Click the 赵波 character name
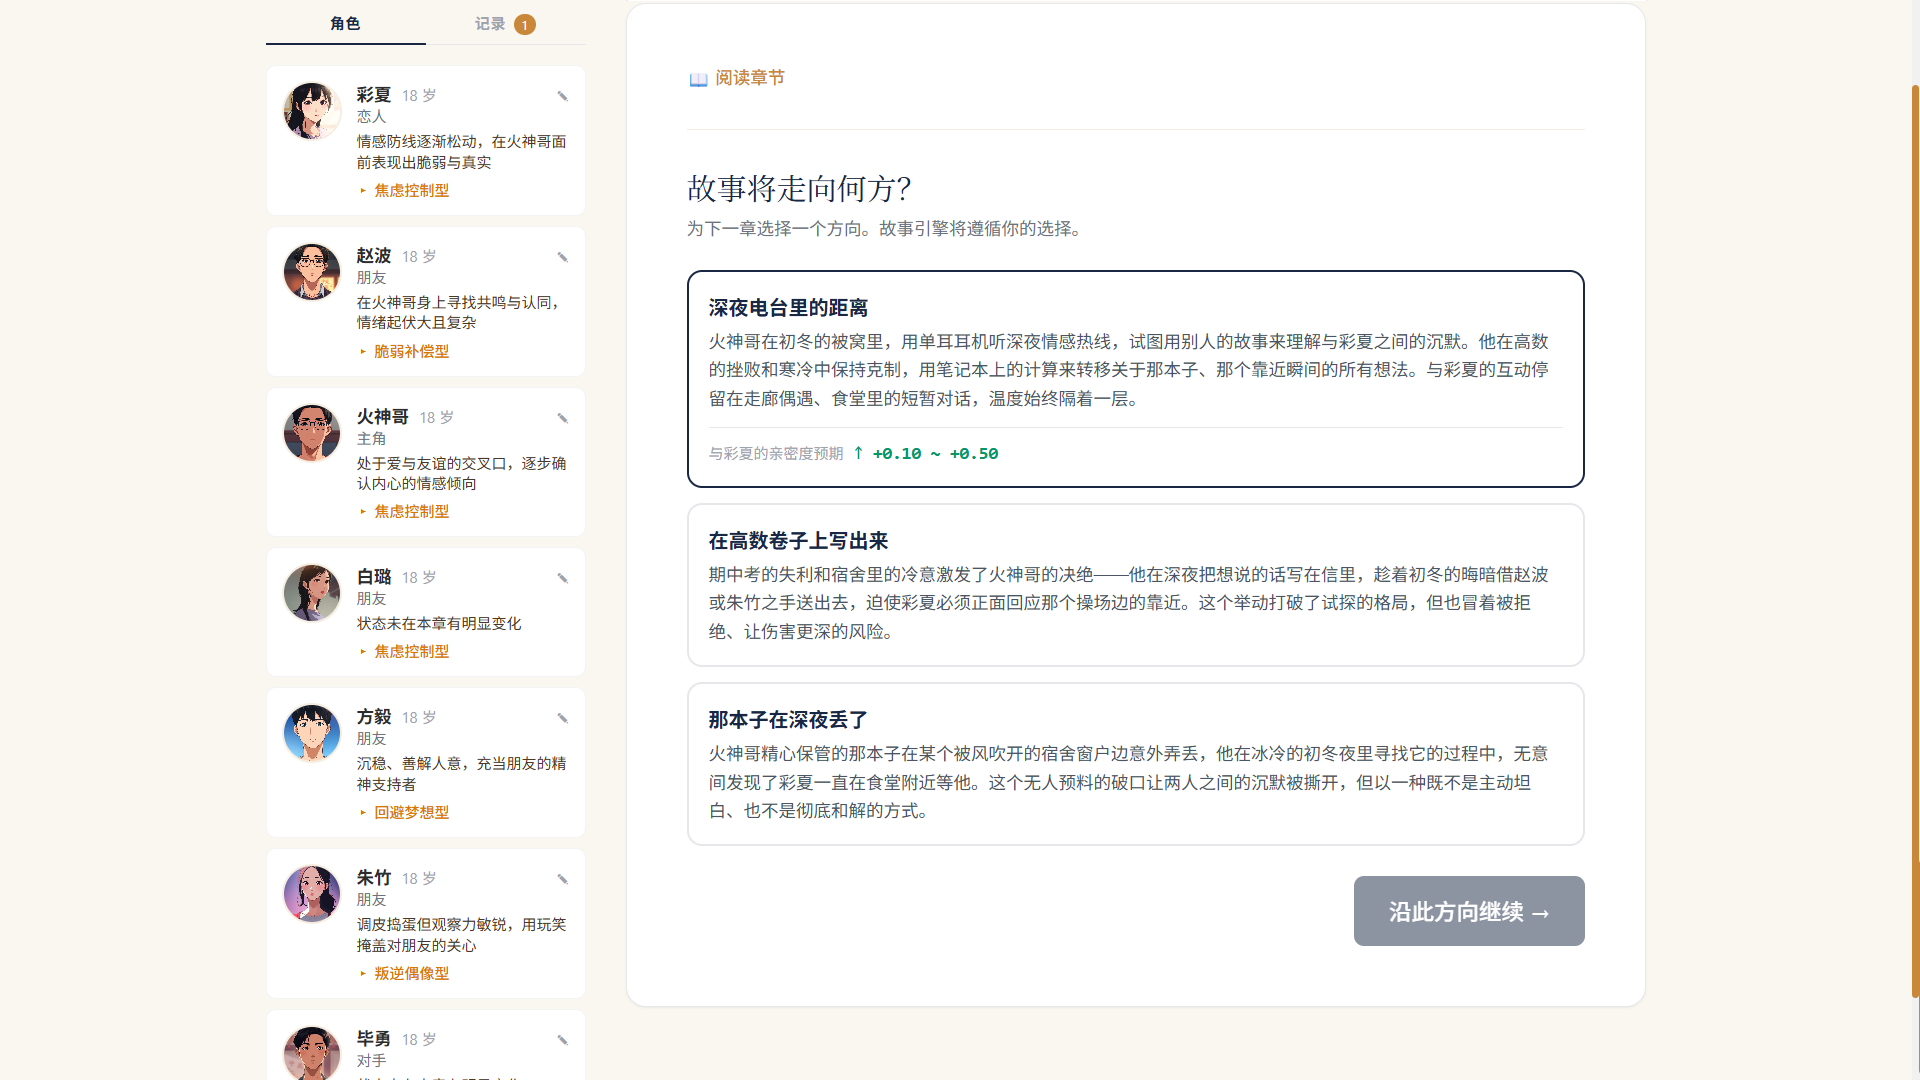The height and width of the screenshot is (1080, 1920). (x=374, y=256)
